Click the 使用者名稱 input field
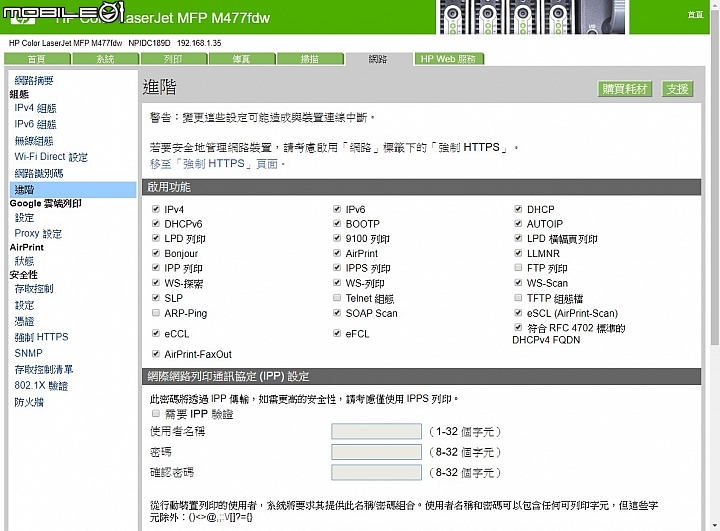Viewport: 720px width, 531px height. [376, 431]
